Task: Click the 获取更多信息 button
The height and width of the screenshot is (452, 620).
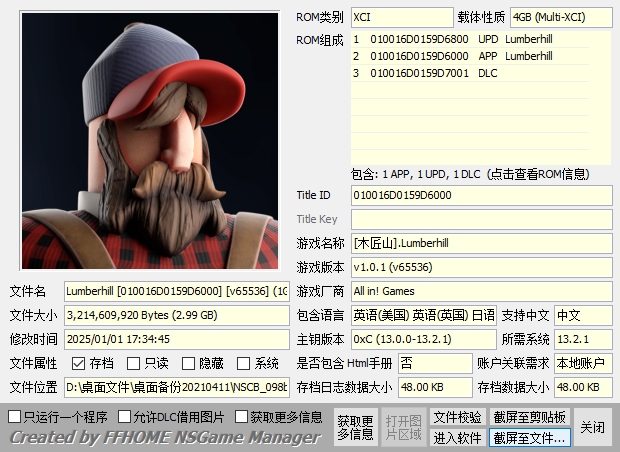Action: pos(355,427)
